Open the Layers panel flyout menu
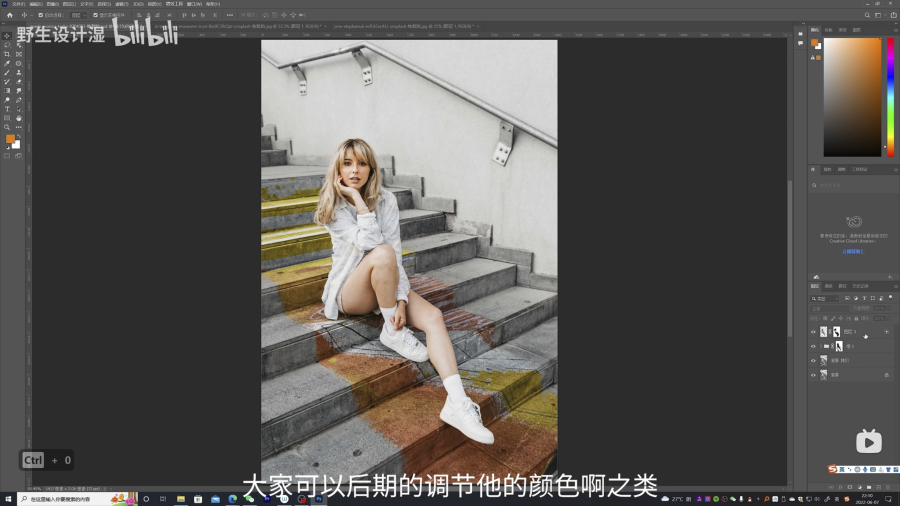 895,286
